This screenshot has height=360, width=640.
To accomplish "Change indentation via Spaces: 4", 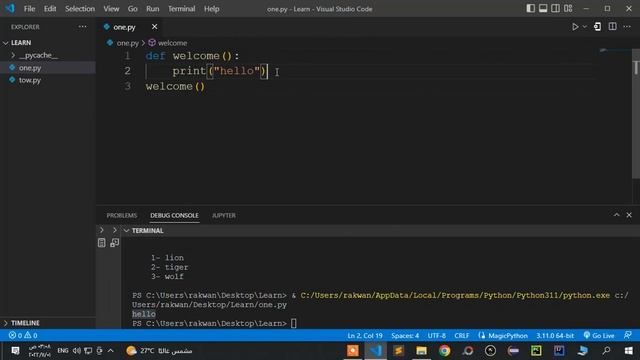I will click(405, 336).
